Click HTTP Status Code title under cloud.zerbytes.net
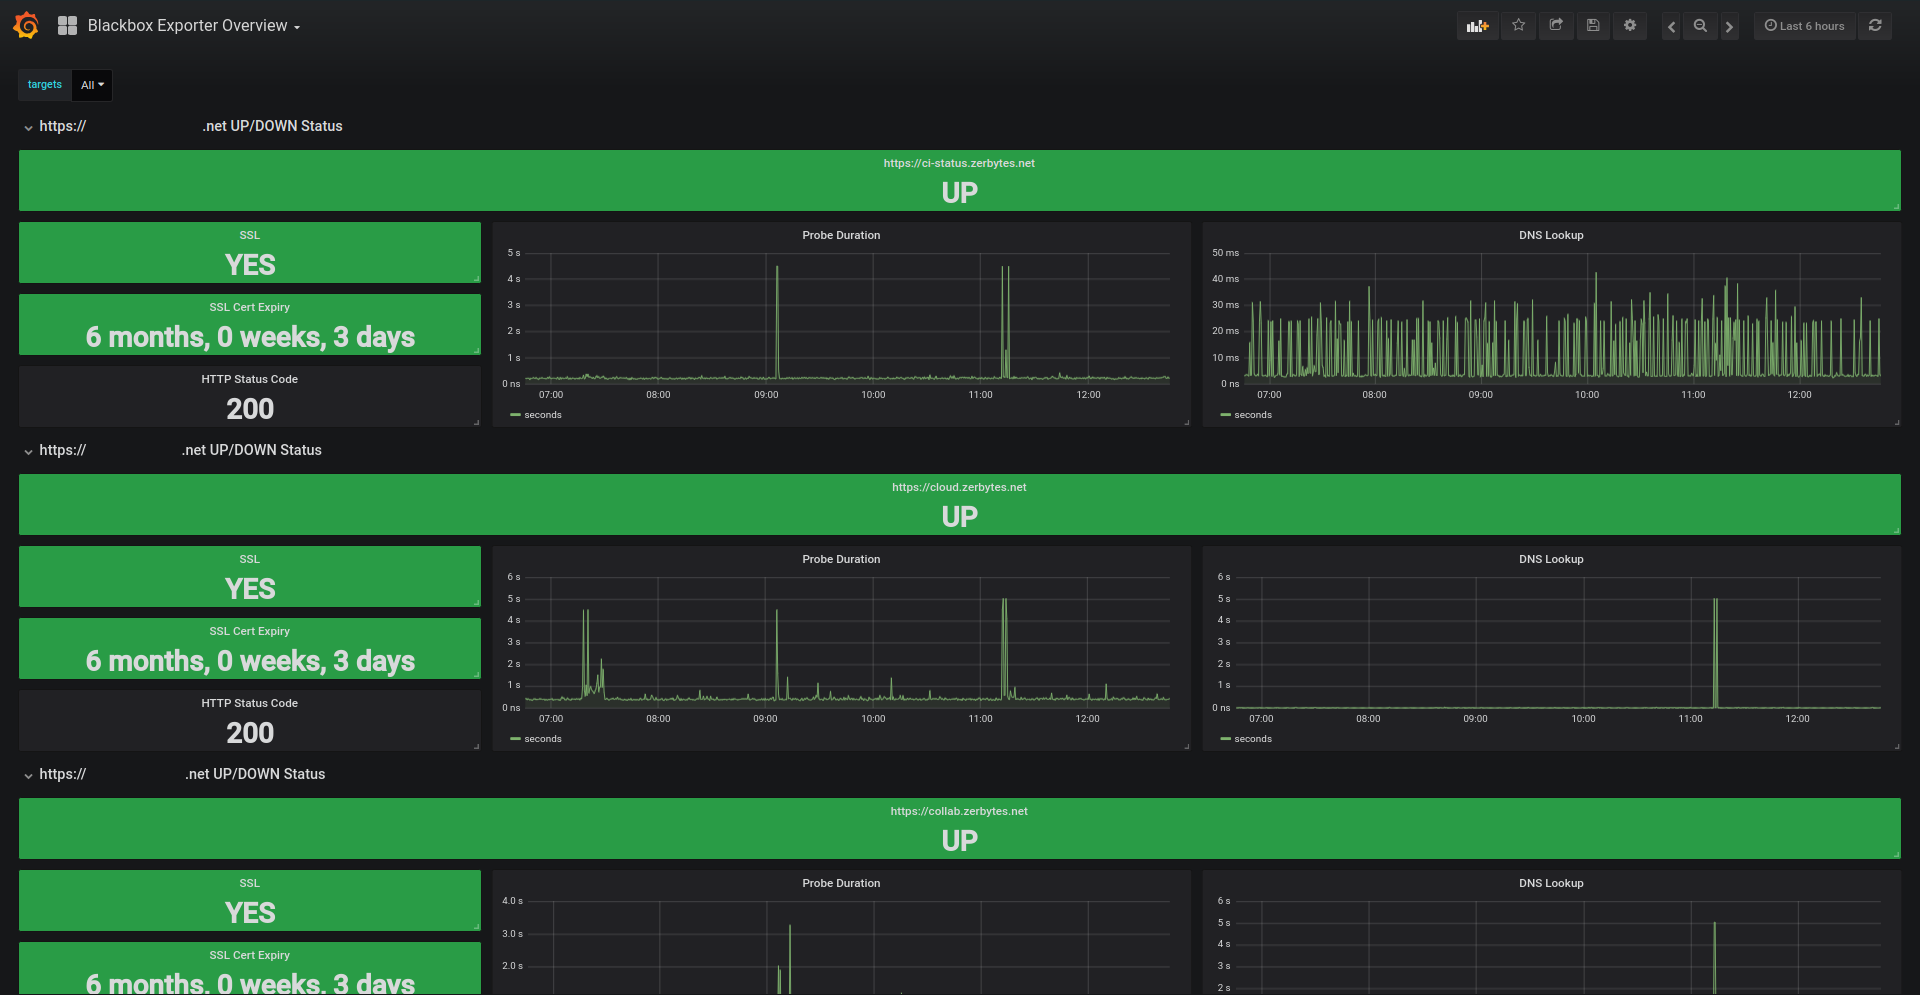 [250, 703]
